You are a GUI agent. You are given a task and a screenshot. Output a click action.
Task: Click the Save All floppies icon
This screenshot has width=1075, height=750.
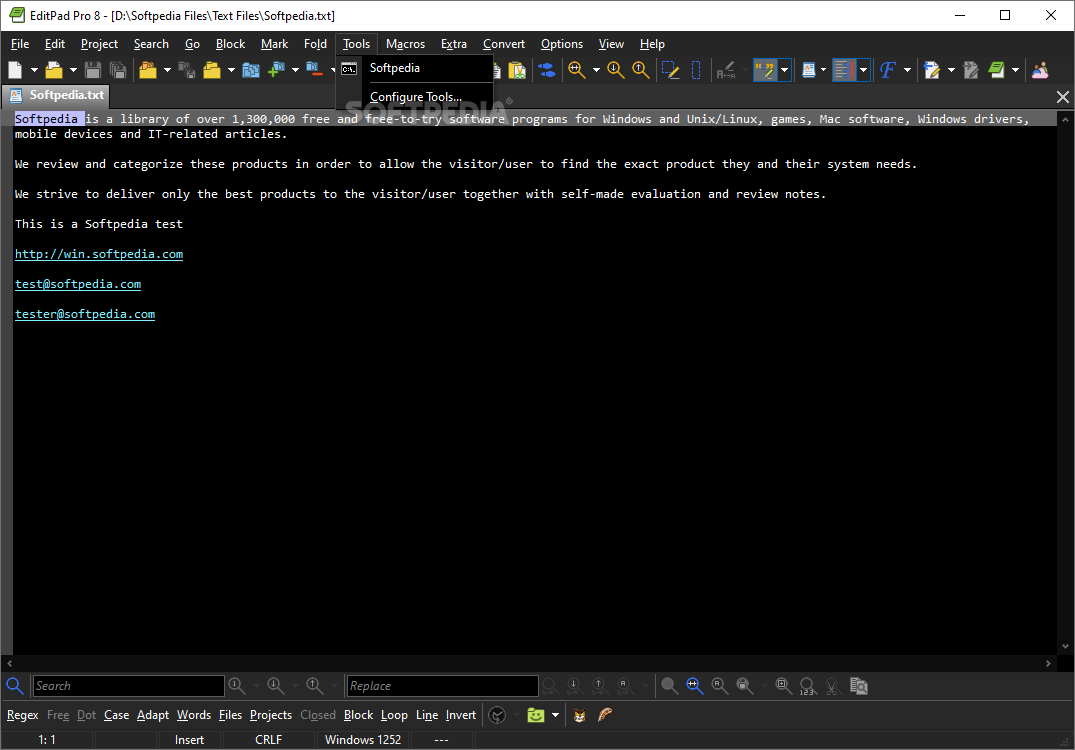tap(118, 70)
